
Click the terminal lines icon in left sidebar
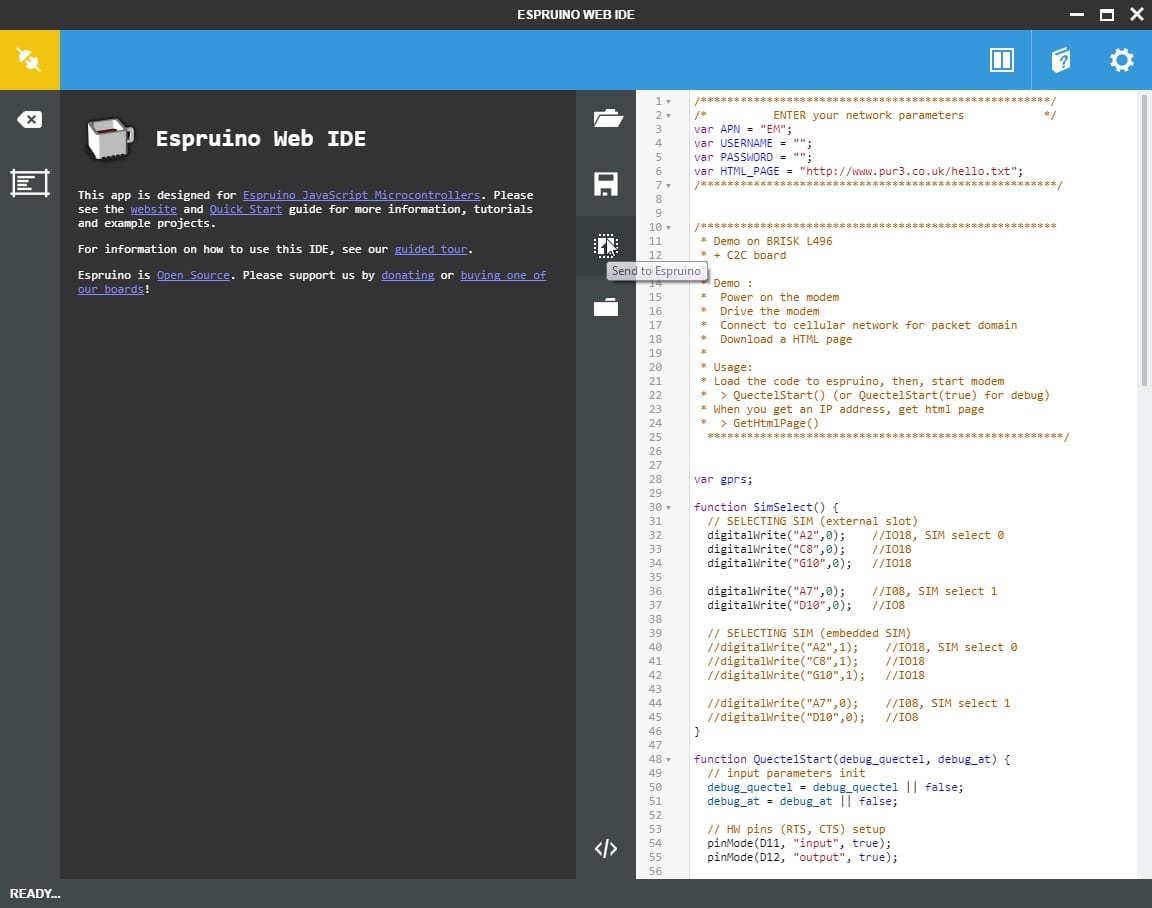[29, 183]
